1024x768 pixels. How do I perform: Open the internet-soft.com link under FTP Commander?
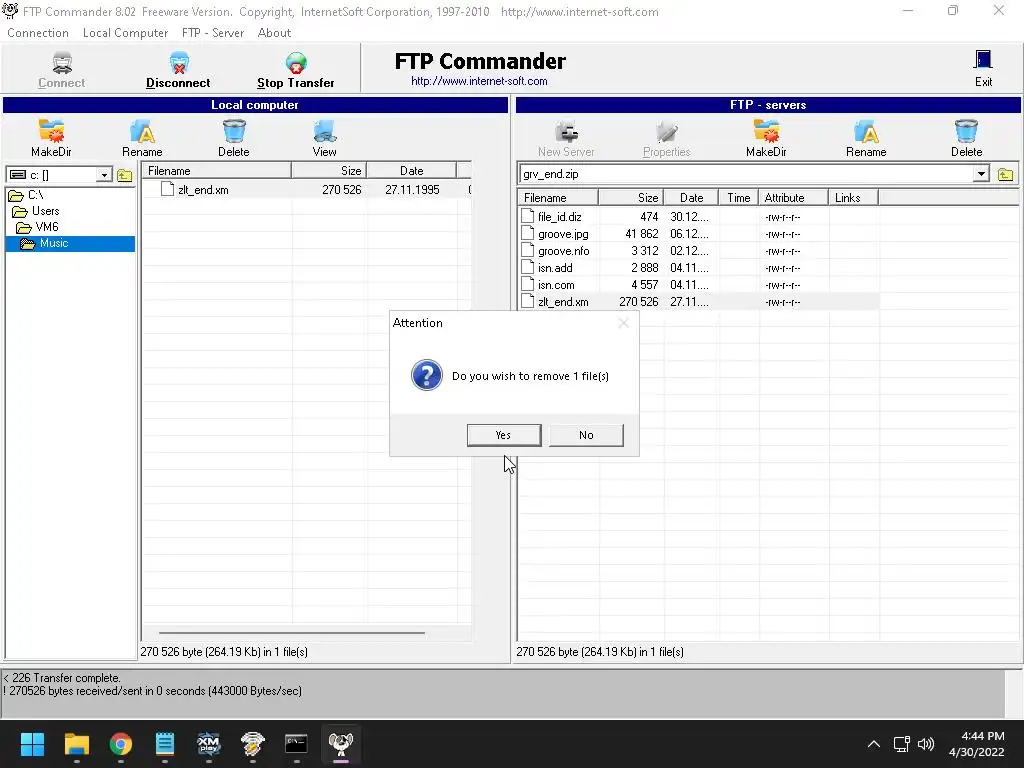click(479, 81)
